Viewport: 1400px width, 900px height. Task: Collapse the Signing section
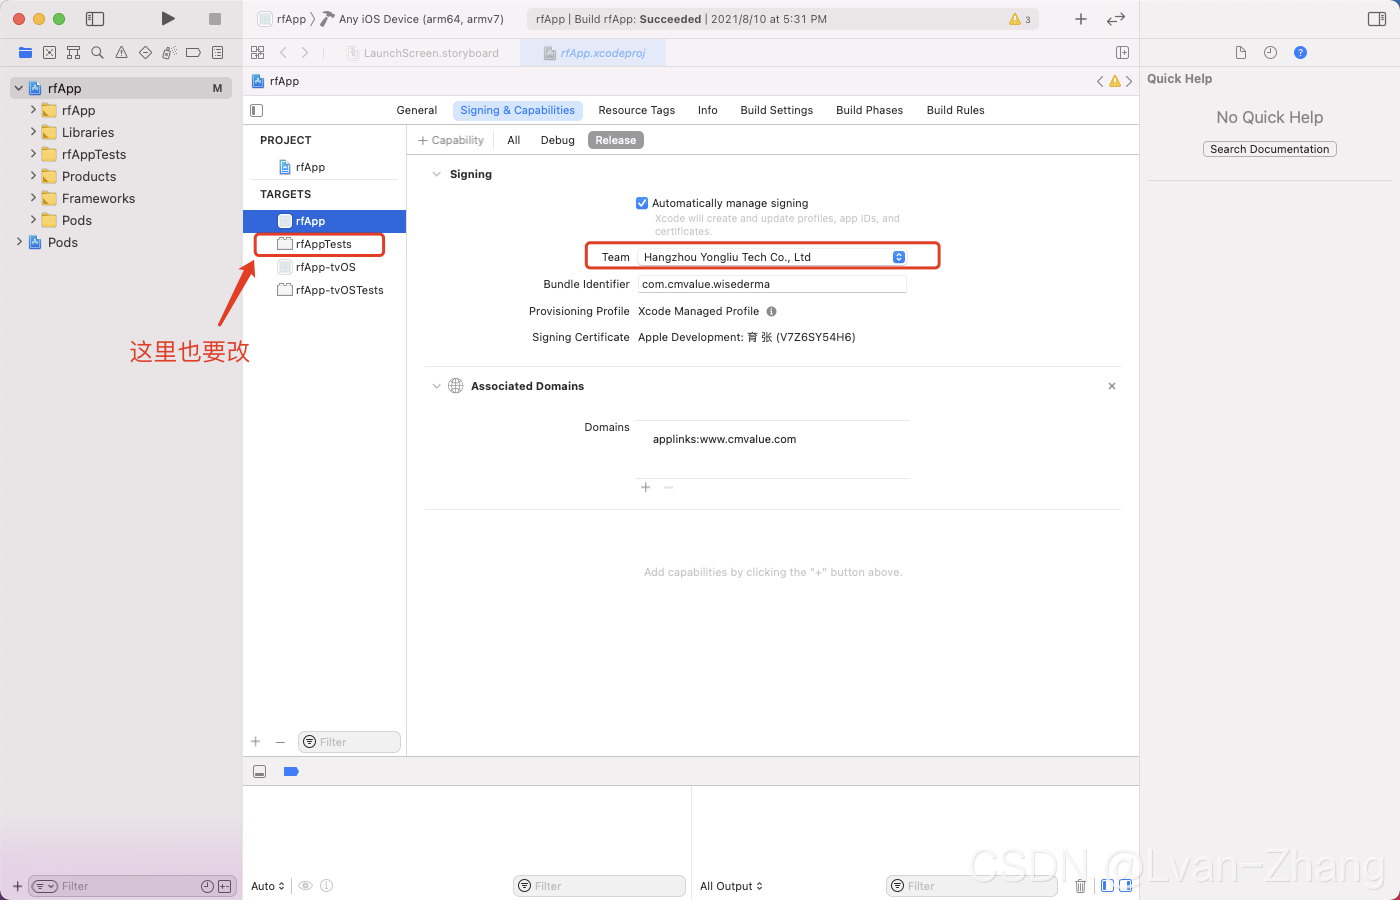tap(436, 174)
